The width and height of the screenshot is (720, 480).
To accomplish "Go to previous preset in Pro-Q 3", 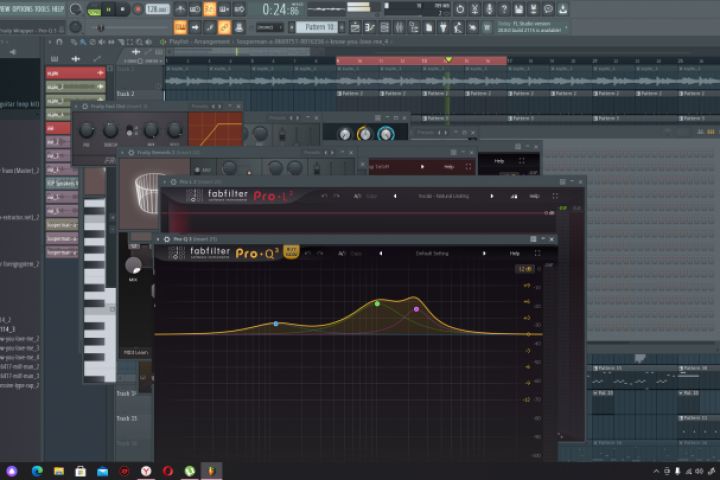I will (x=381, y=254).
